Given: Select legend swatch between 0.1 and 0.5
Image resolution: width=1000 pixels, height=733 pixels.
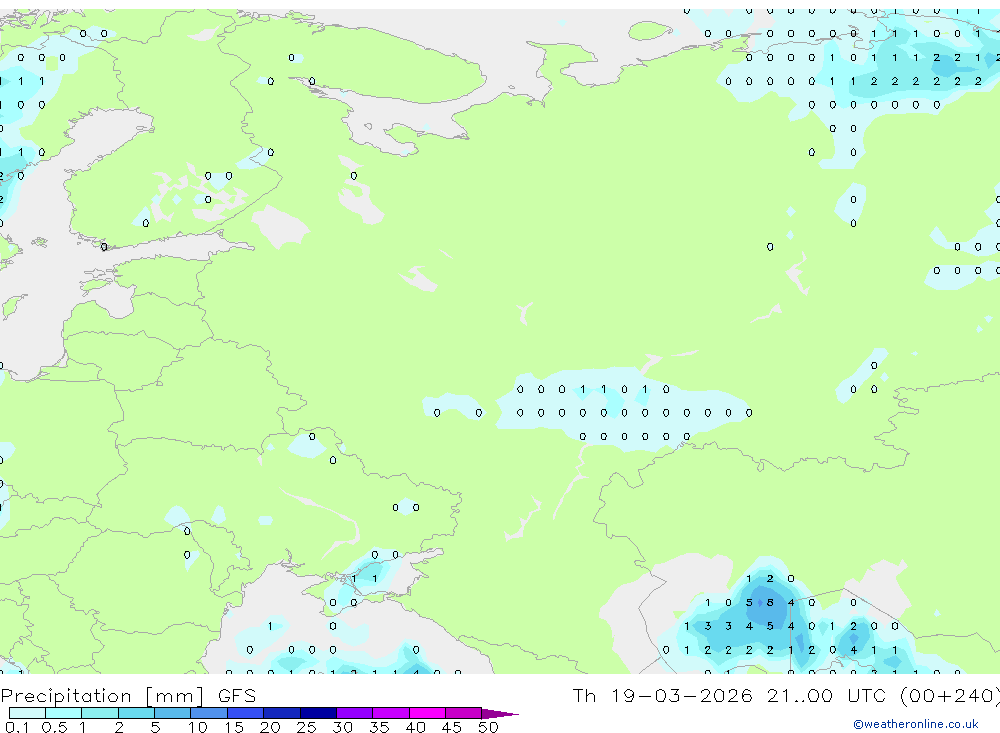Looking at the screenshot, I should pos(27,713).
